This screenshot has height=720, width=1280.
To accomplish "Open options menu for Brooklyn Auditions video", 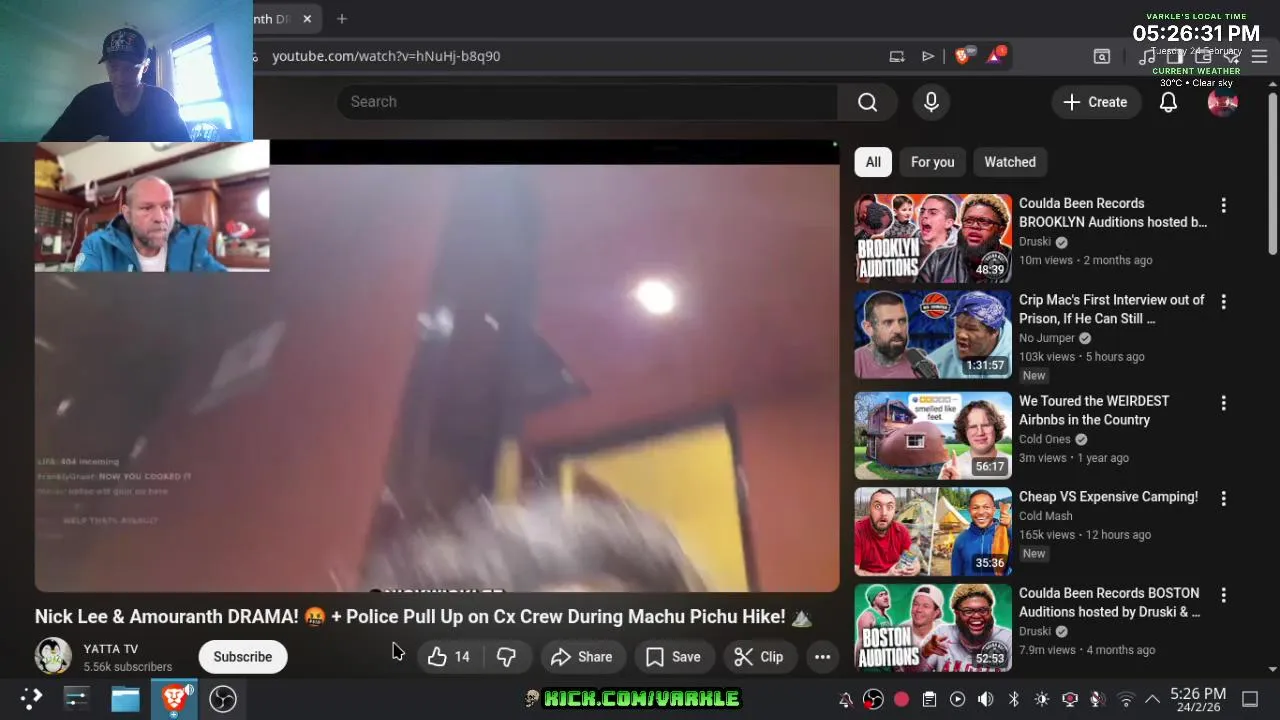I will coord(1223,205).
